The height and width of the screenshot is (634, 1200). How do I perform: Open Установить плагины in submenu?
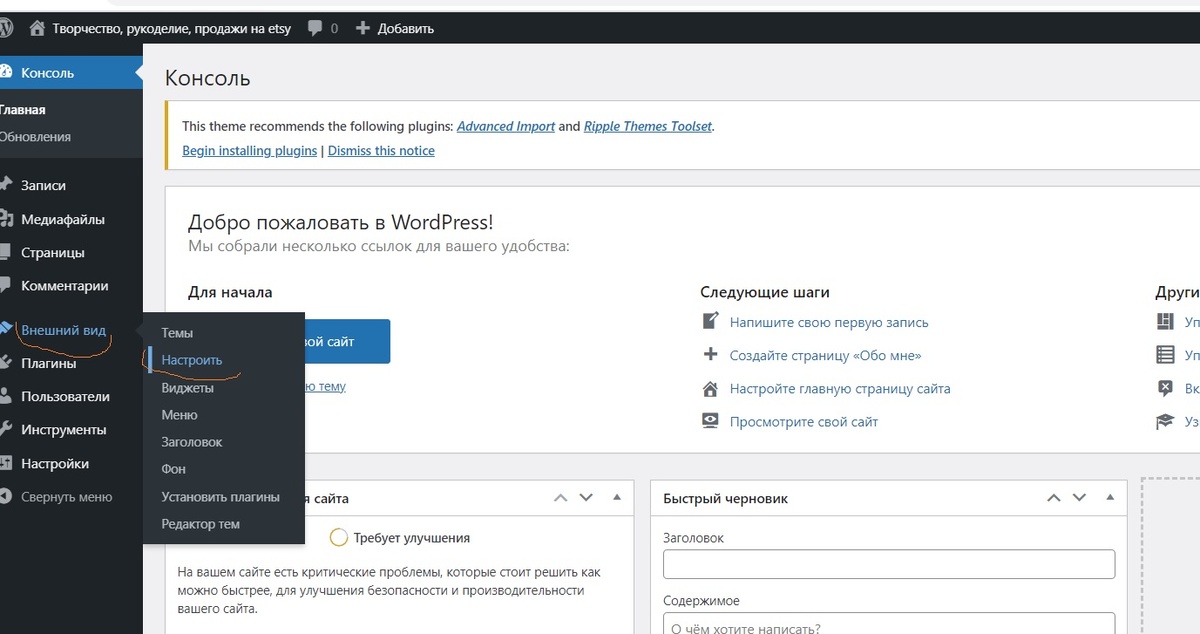(x=220, y=496)
